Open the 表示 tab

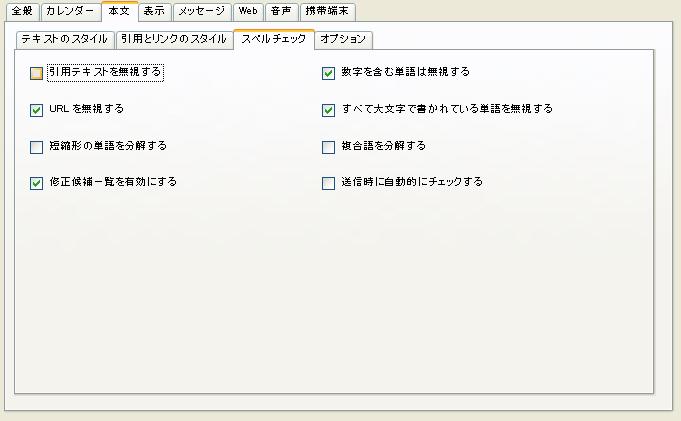[155, 12]
